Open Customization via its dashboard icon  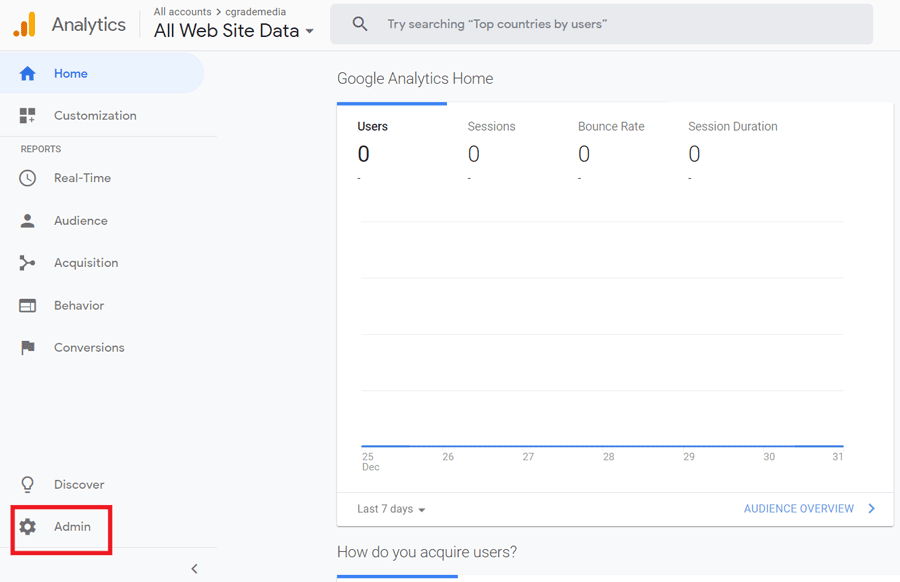28,115
